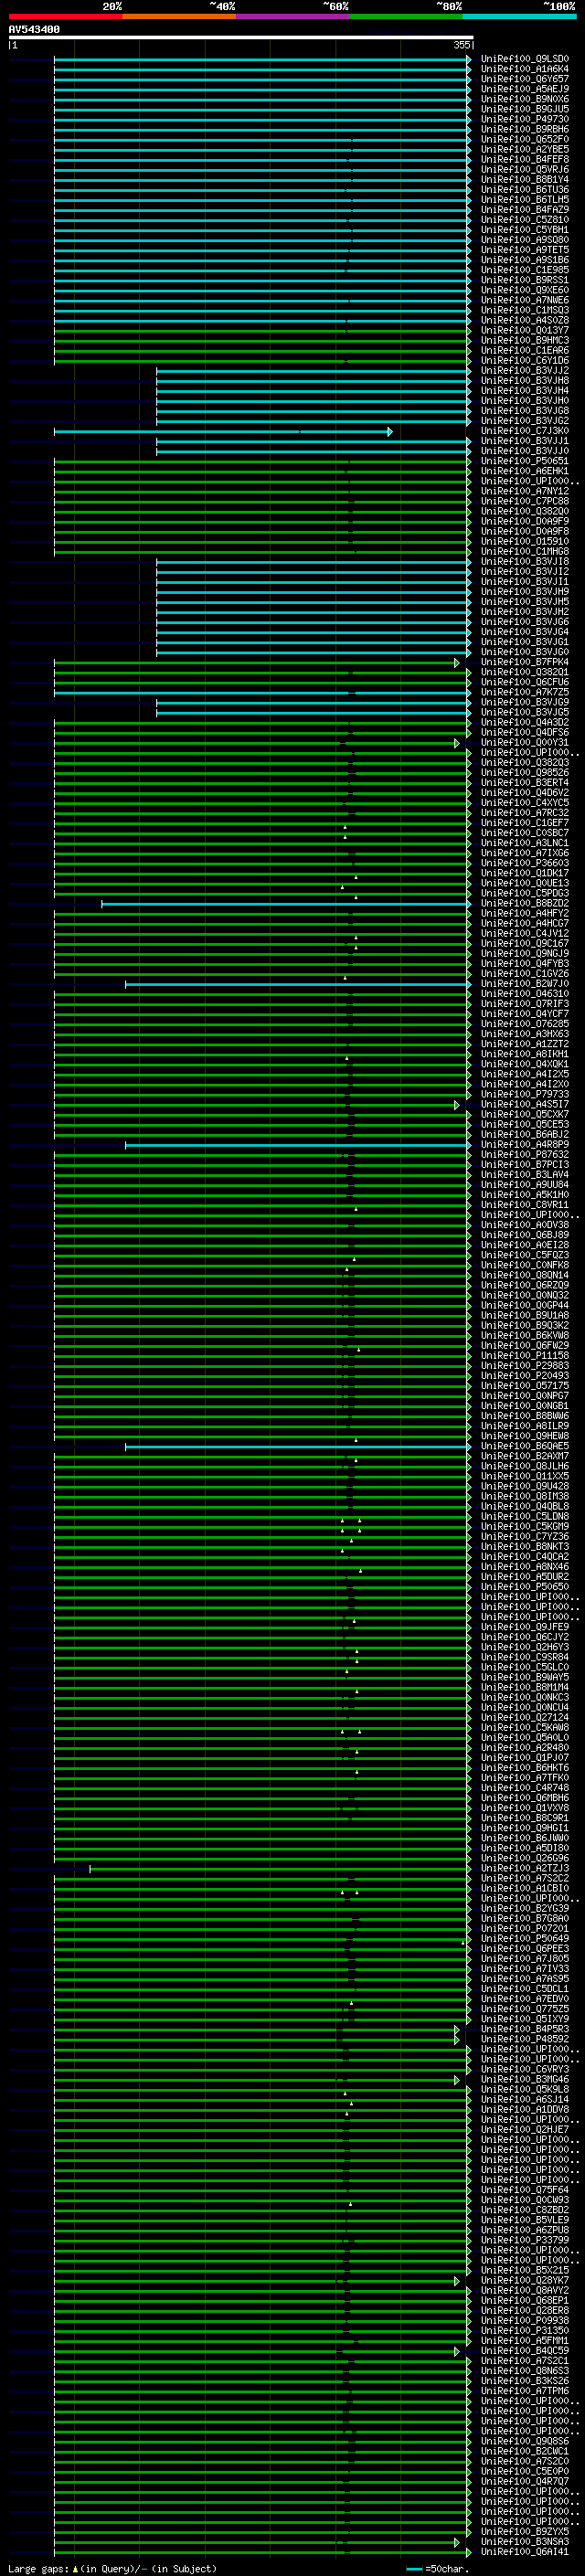Click the red 20% identity legend segment
This screenshot has width=585, height=2576.
[x=65, y=16]
